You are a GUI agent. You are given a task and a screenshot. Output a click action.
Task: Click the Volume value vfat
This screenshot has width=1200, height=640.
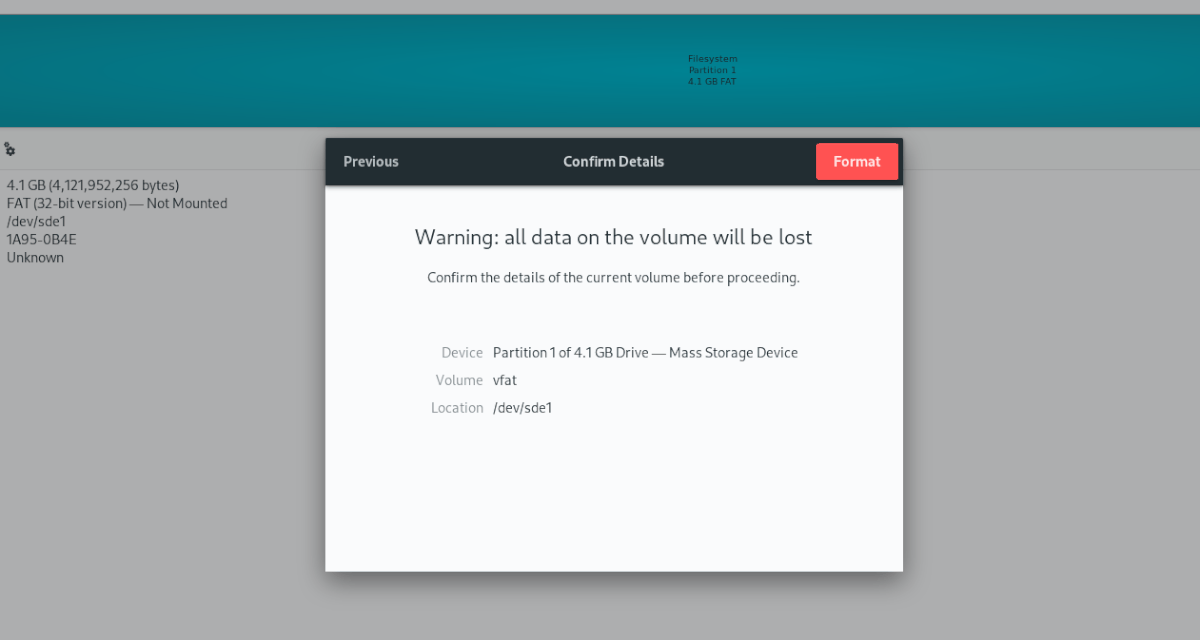pyautogui.click(x=505, y=380)
